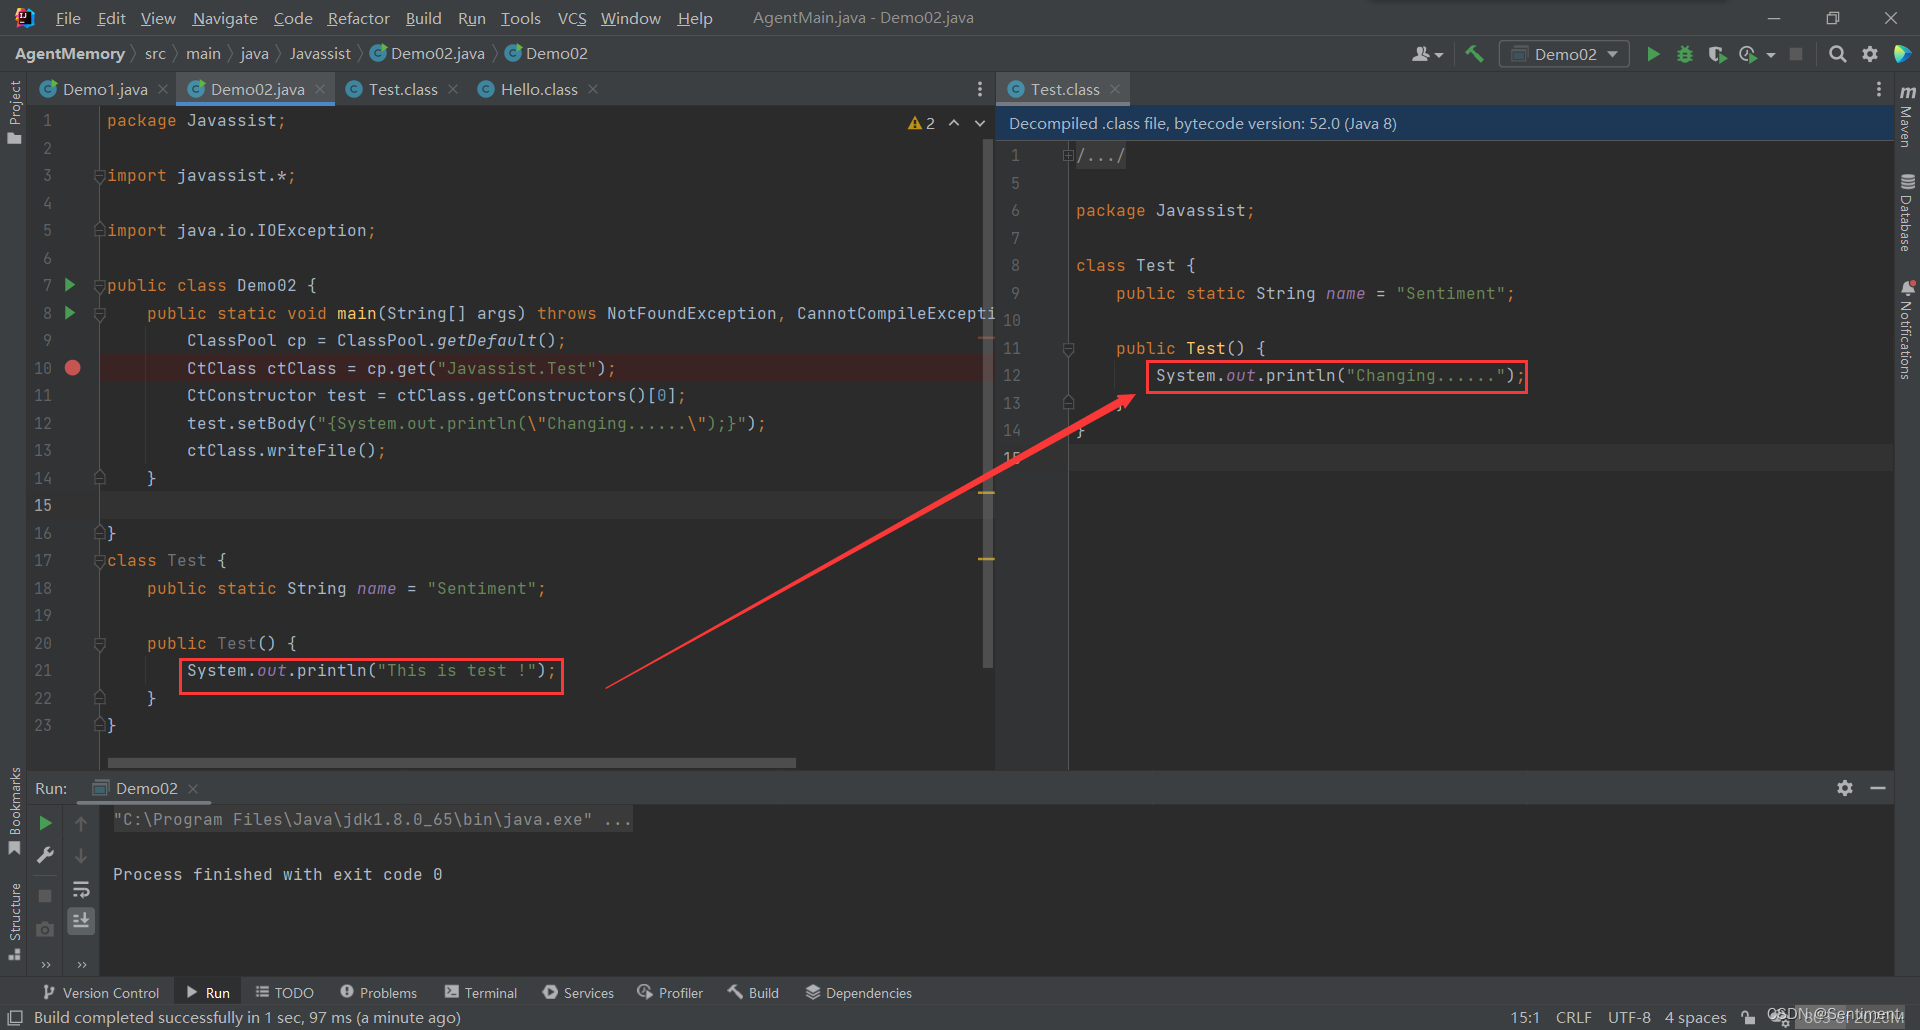The image size is (1920, 1030).
Task: Start debugging with the bug icon
Action: click(x=1685, y=54)
